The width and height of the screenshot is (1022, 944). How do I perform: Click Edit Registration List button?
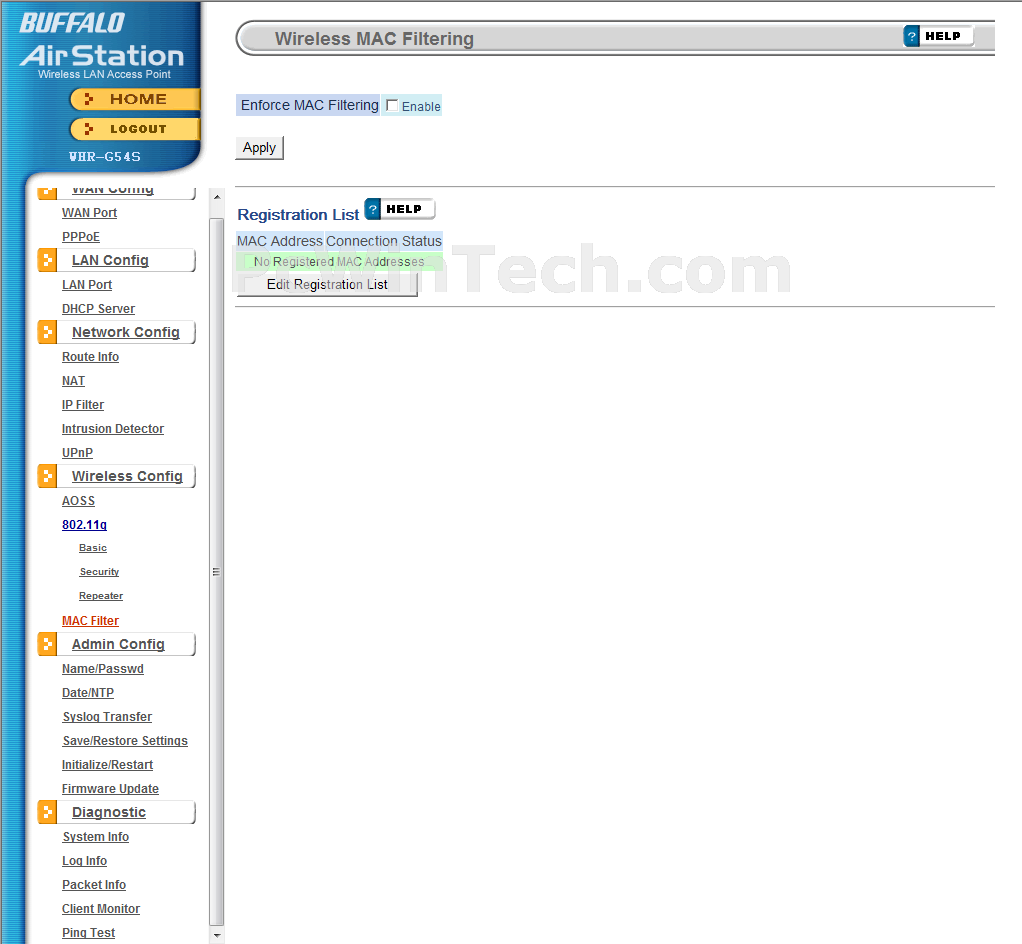point(327,285)
